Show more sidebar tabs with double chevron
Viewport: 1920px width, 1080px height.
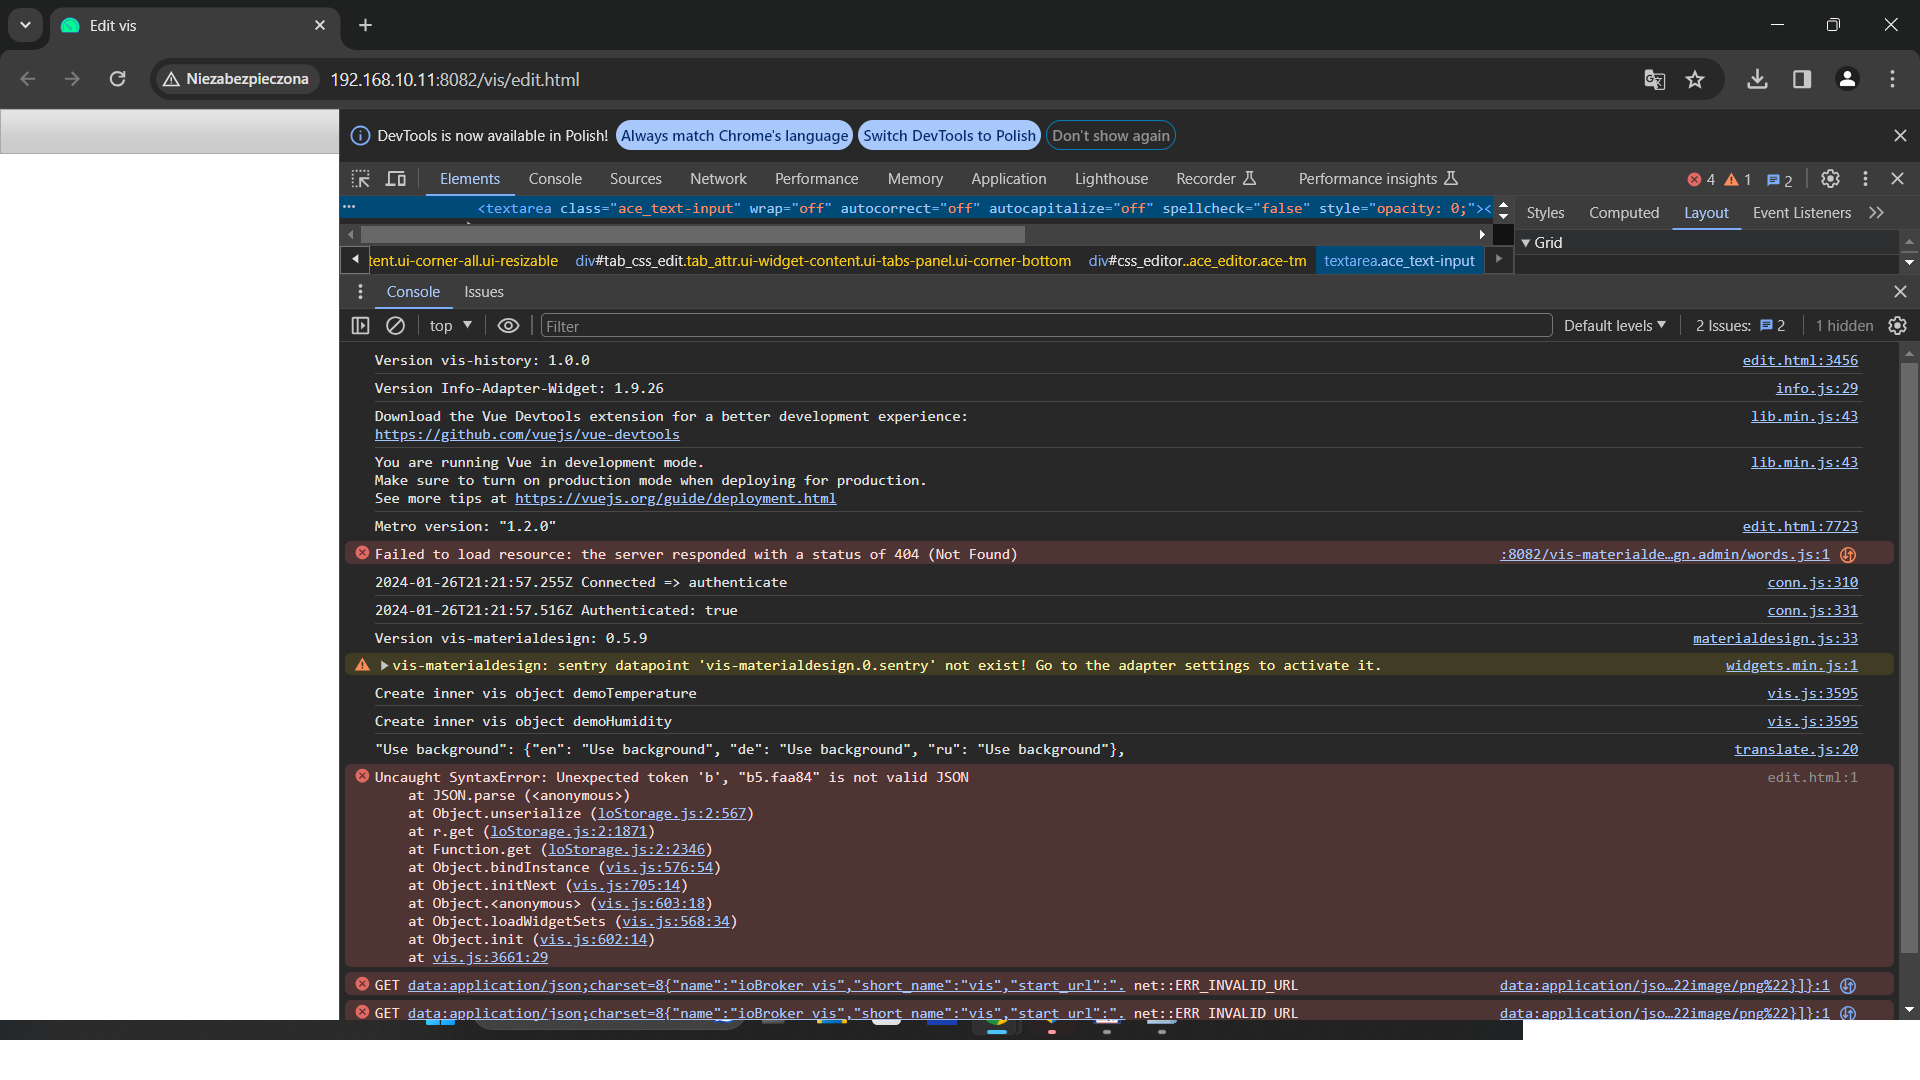click(1876, 213)
